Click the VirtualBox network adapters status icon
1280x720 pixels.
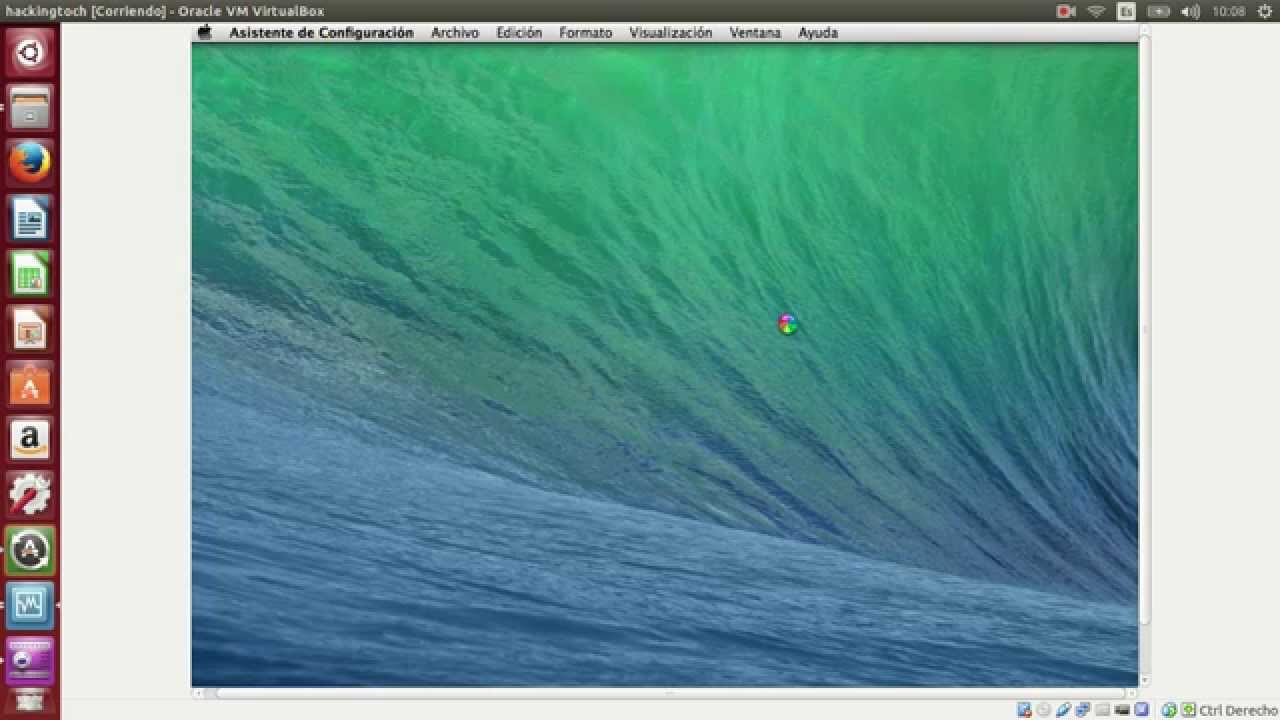[1083, 710]
